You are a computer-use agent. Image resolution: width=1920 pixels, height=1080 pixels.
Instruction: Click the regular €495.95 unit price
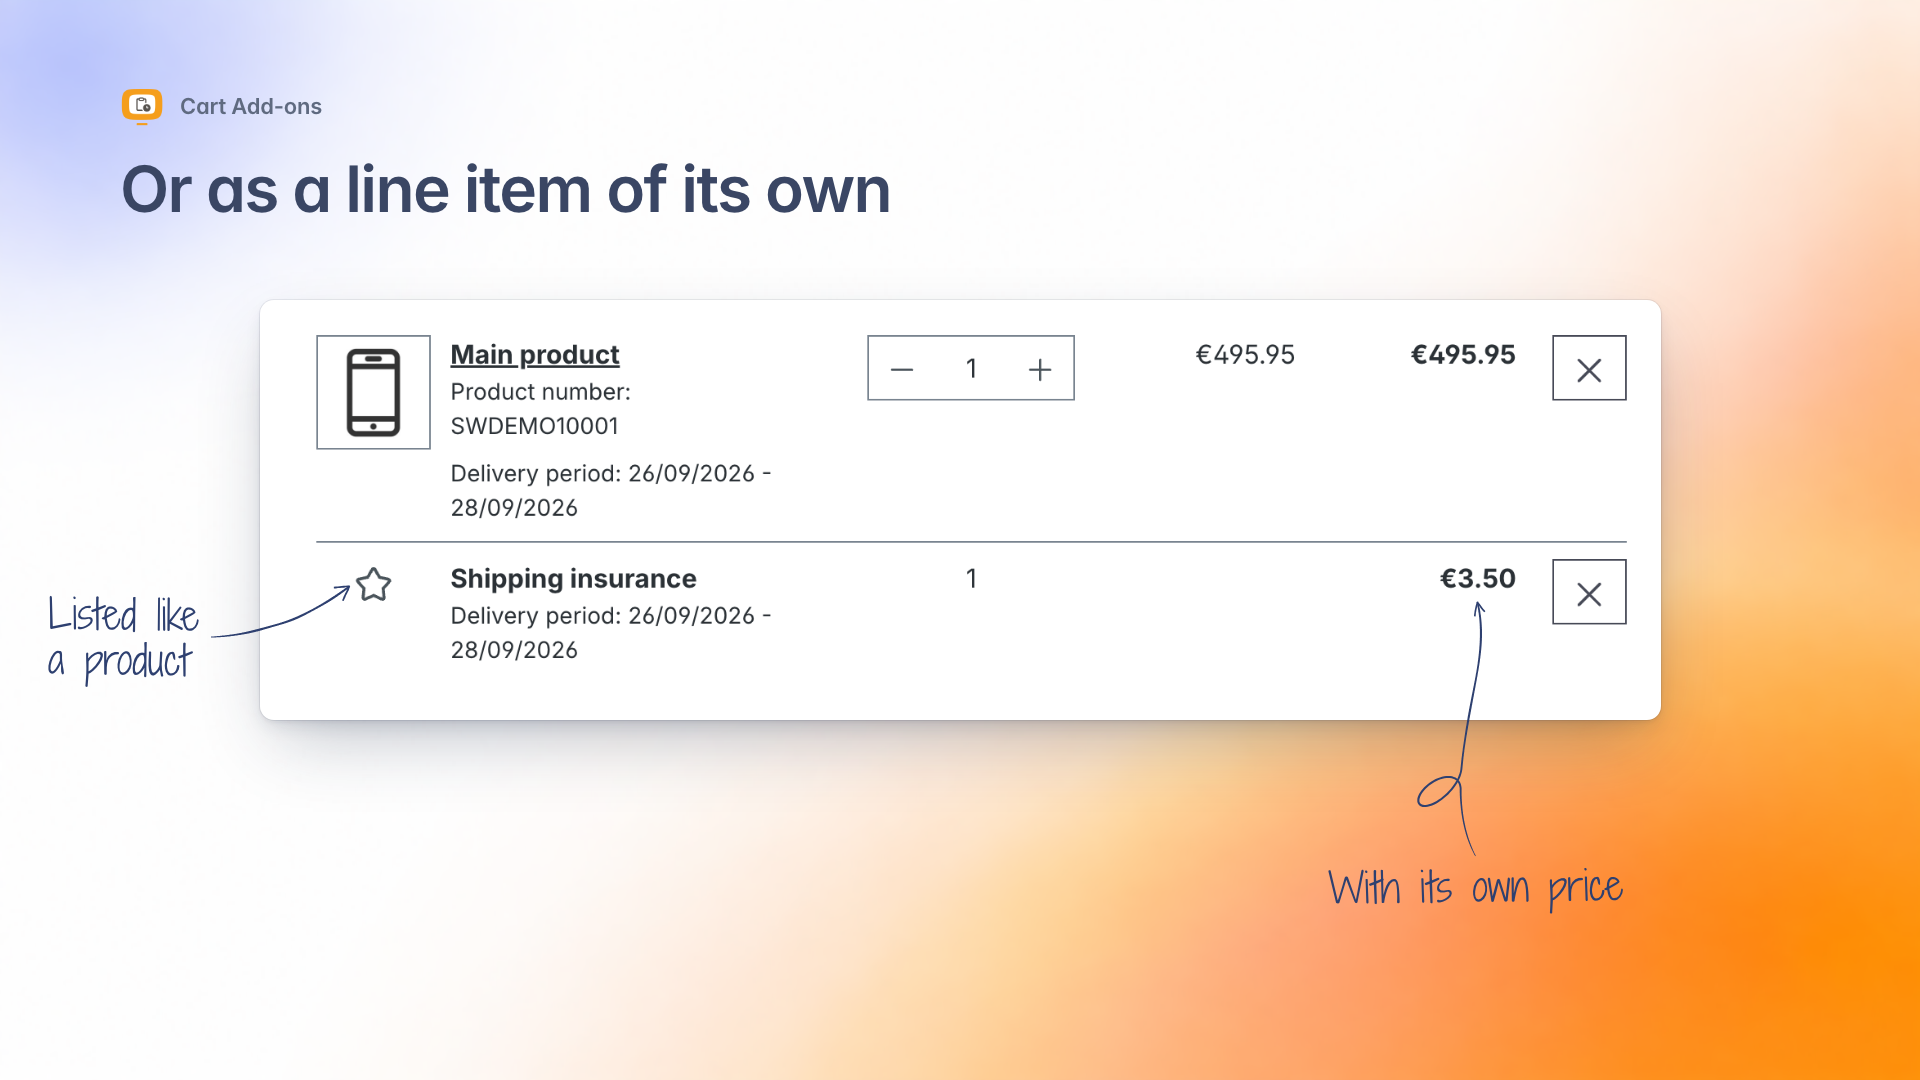coord(1245,355)
